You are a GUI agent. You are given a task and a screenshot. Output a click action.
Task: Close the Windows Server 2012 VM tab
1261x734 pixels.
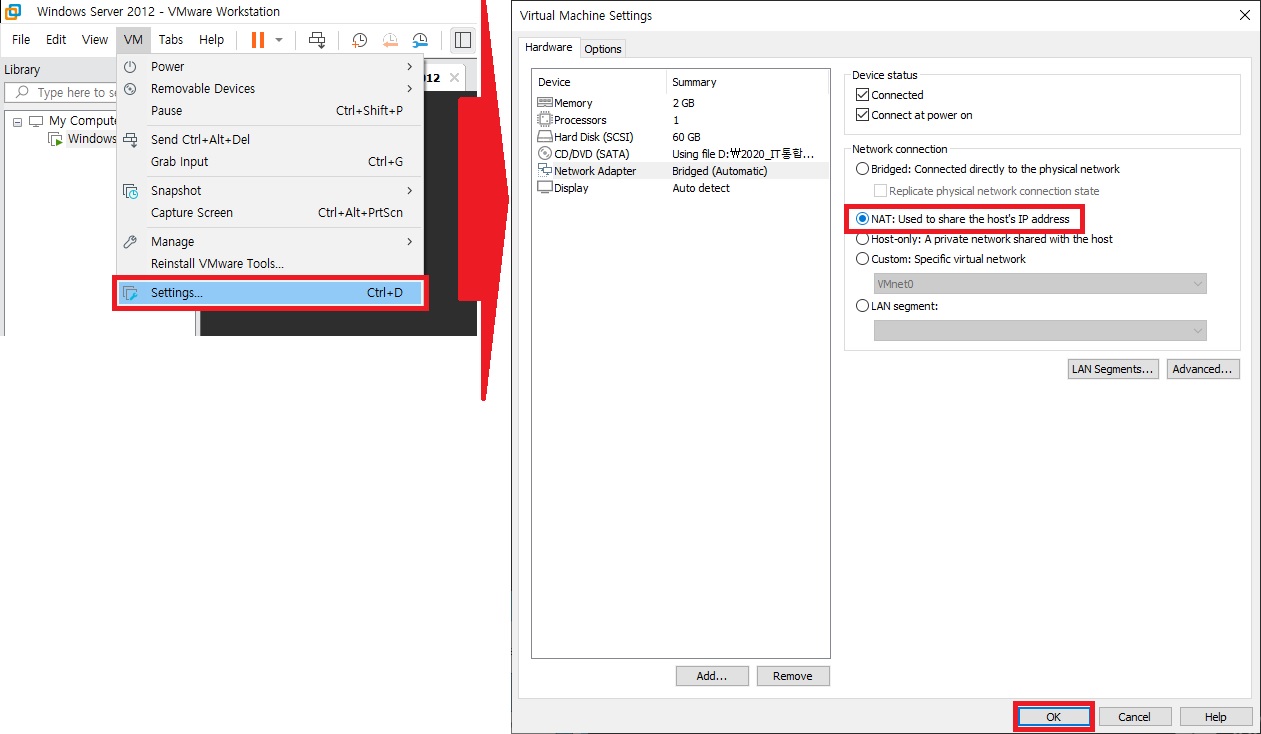(x=454, y=77)
